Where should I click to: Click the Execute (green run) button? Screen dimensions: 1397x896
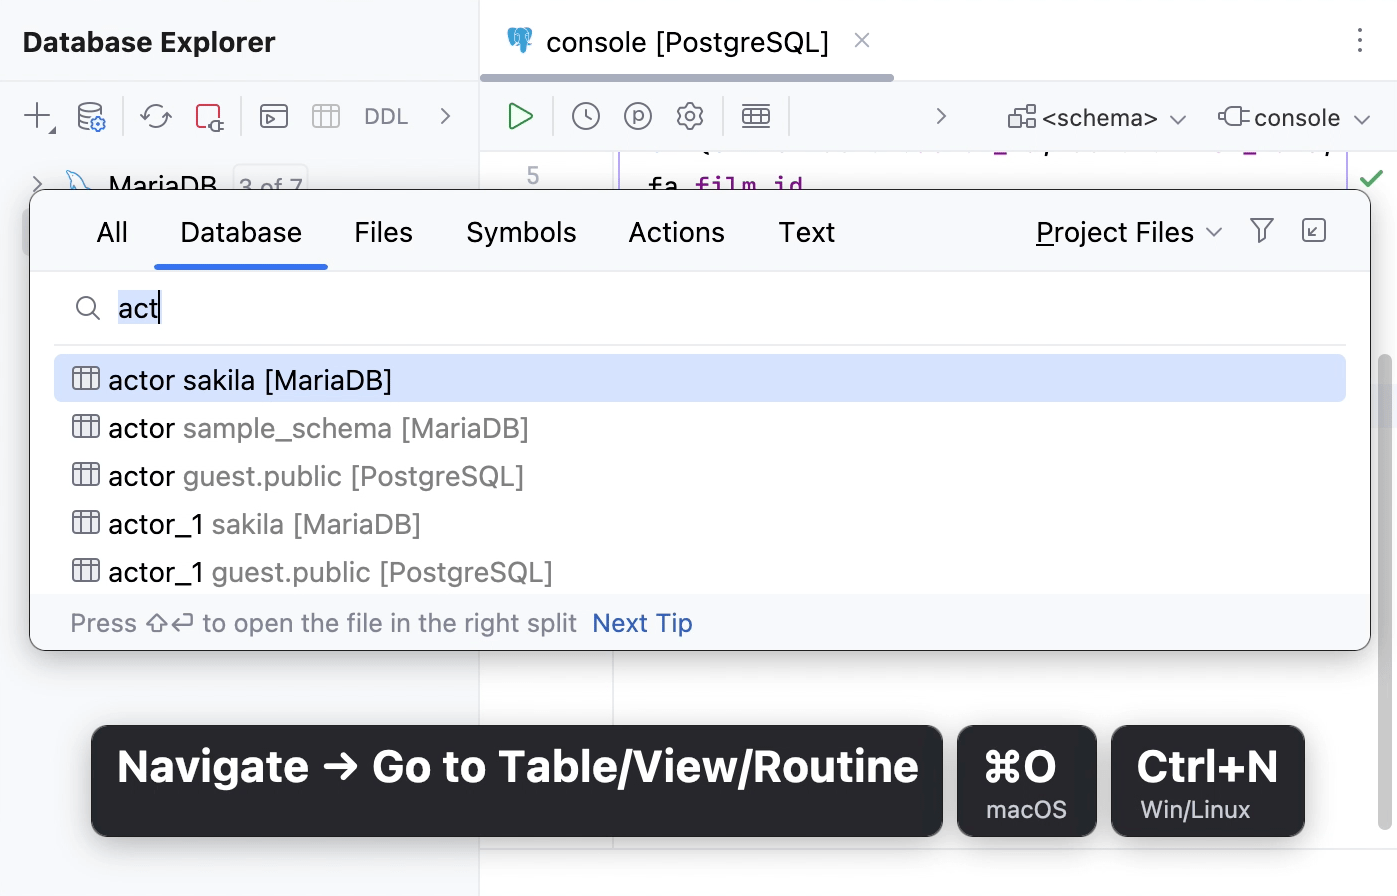520,117
